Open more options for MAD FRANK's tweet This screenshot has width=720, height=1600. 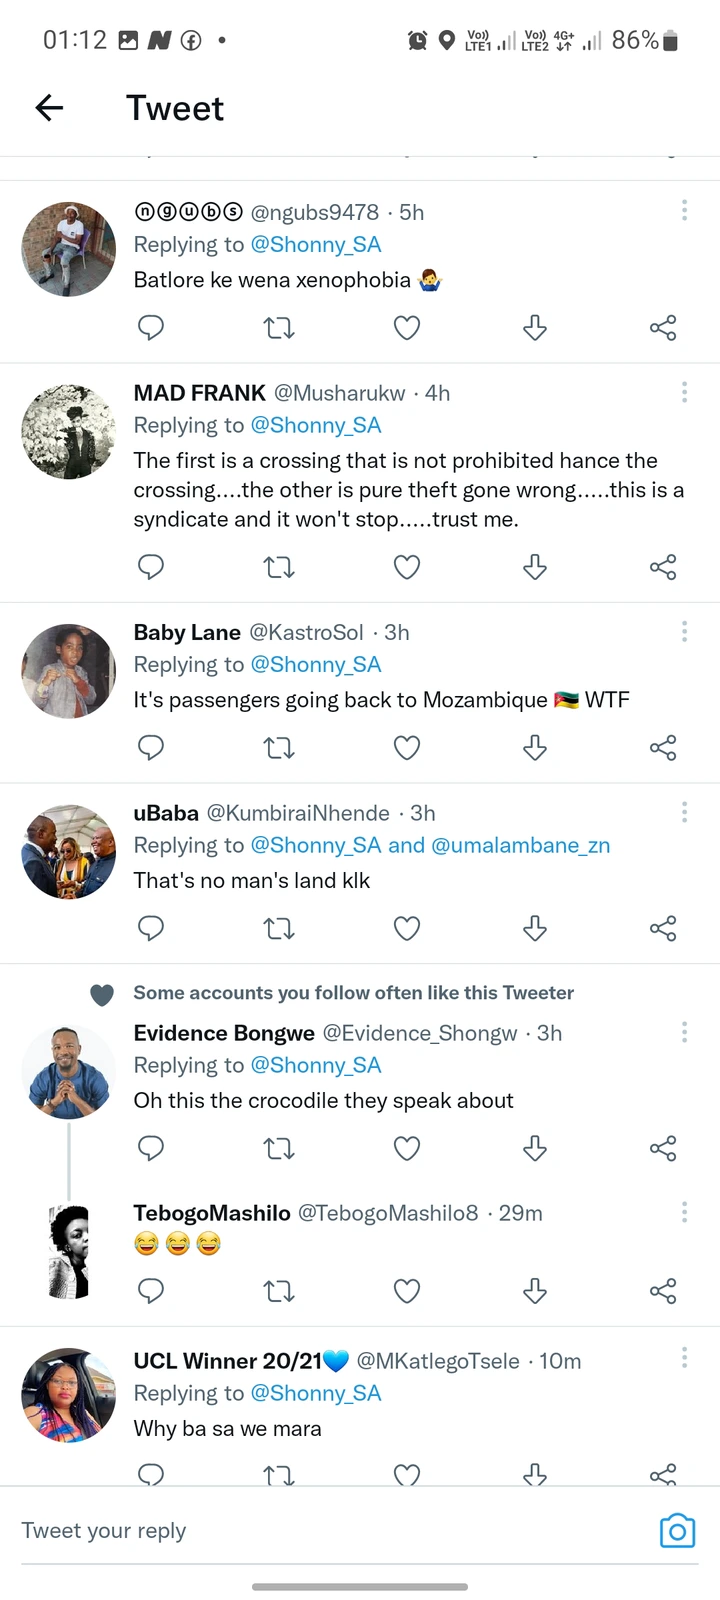(684, 392)
